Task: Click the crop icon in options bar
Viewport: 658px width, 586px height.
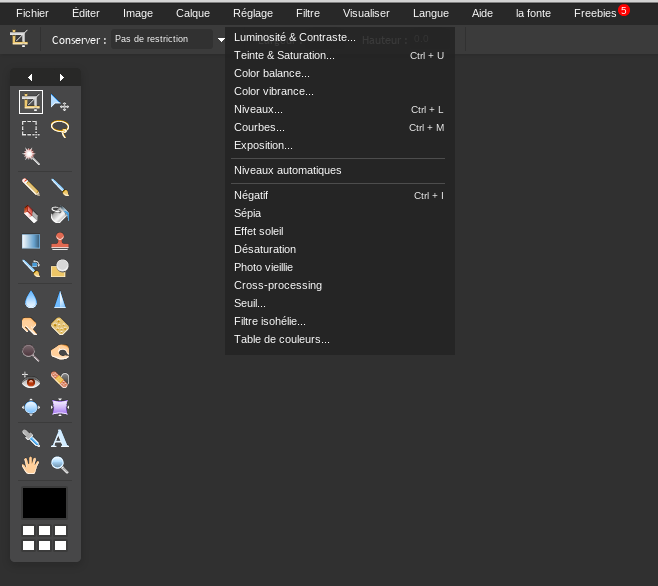Action: click(19, 39)
